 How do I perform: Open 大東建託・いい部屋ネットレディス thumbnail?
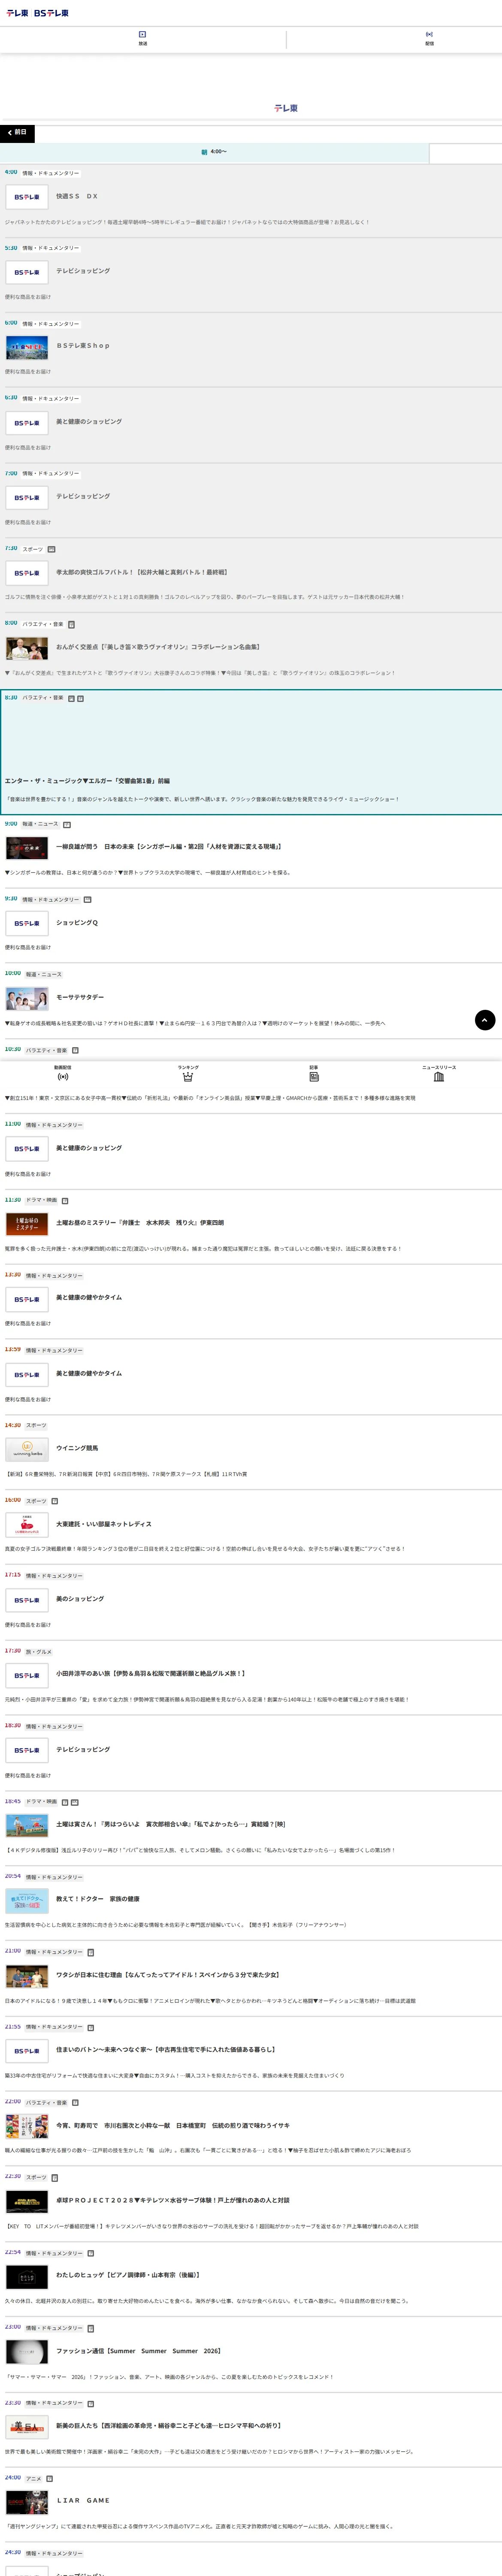27,1524
